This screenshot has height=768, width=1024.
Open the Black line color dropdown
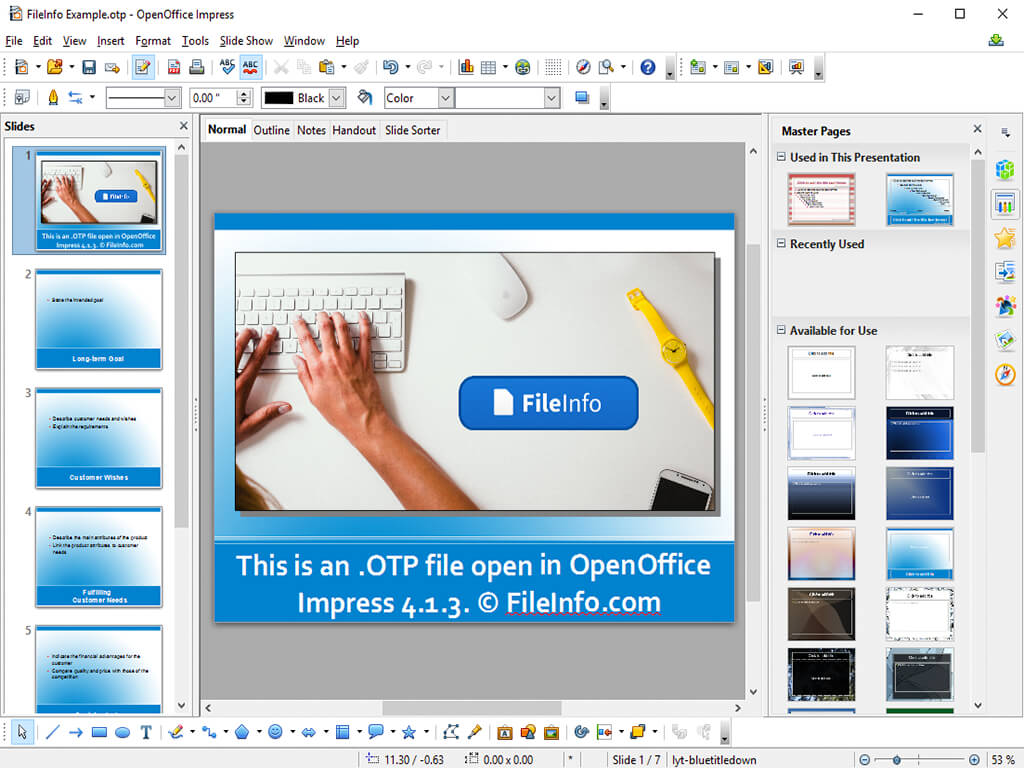(337, 98)
